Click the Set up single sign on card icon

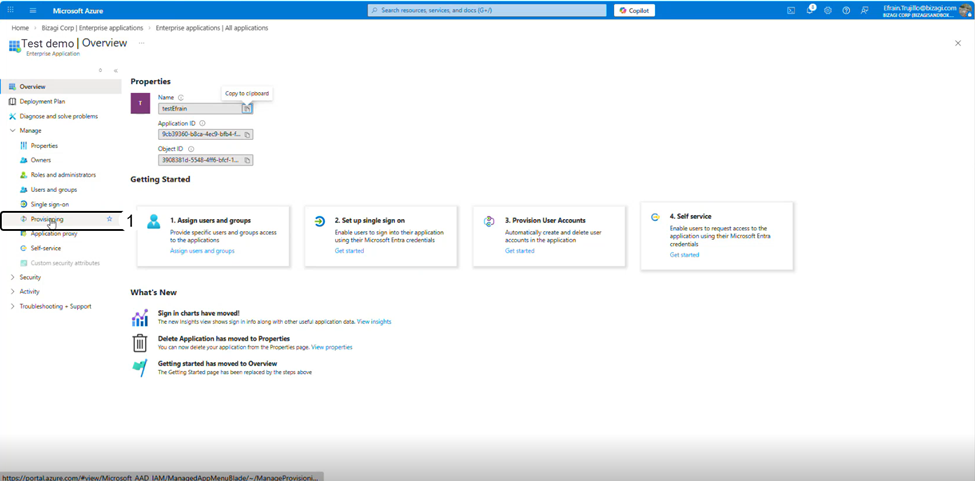[320, 221]
